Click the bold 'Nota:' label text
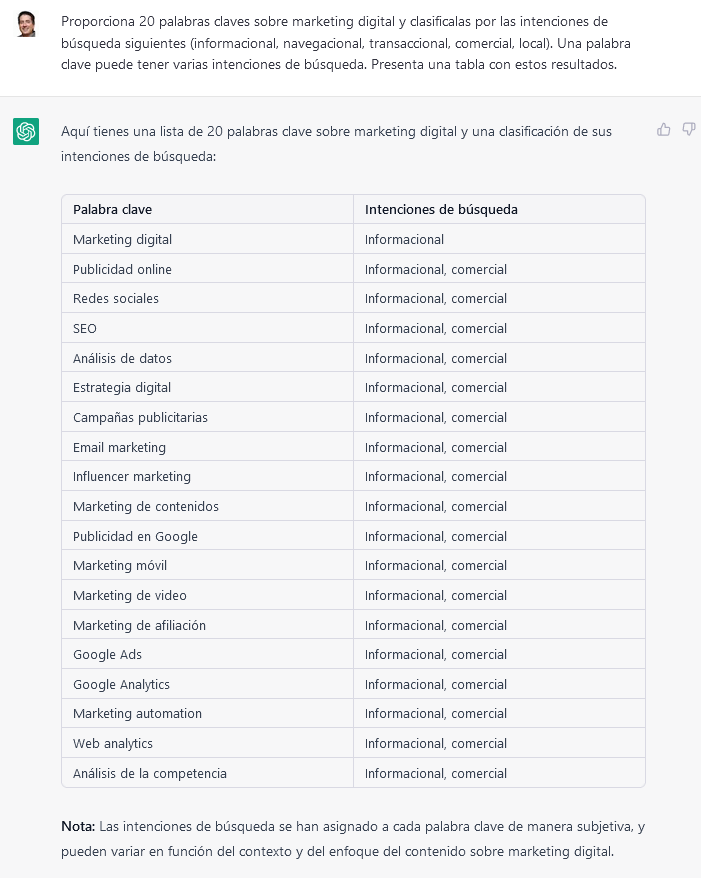This screenshot has width=701, height=878. click(x=78, y=826)
